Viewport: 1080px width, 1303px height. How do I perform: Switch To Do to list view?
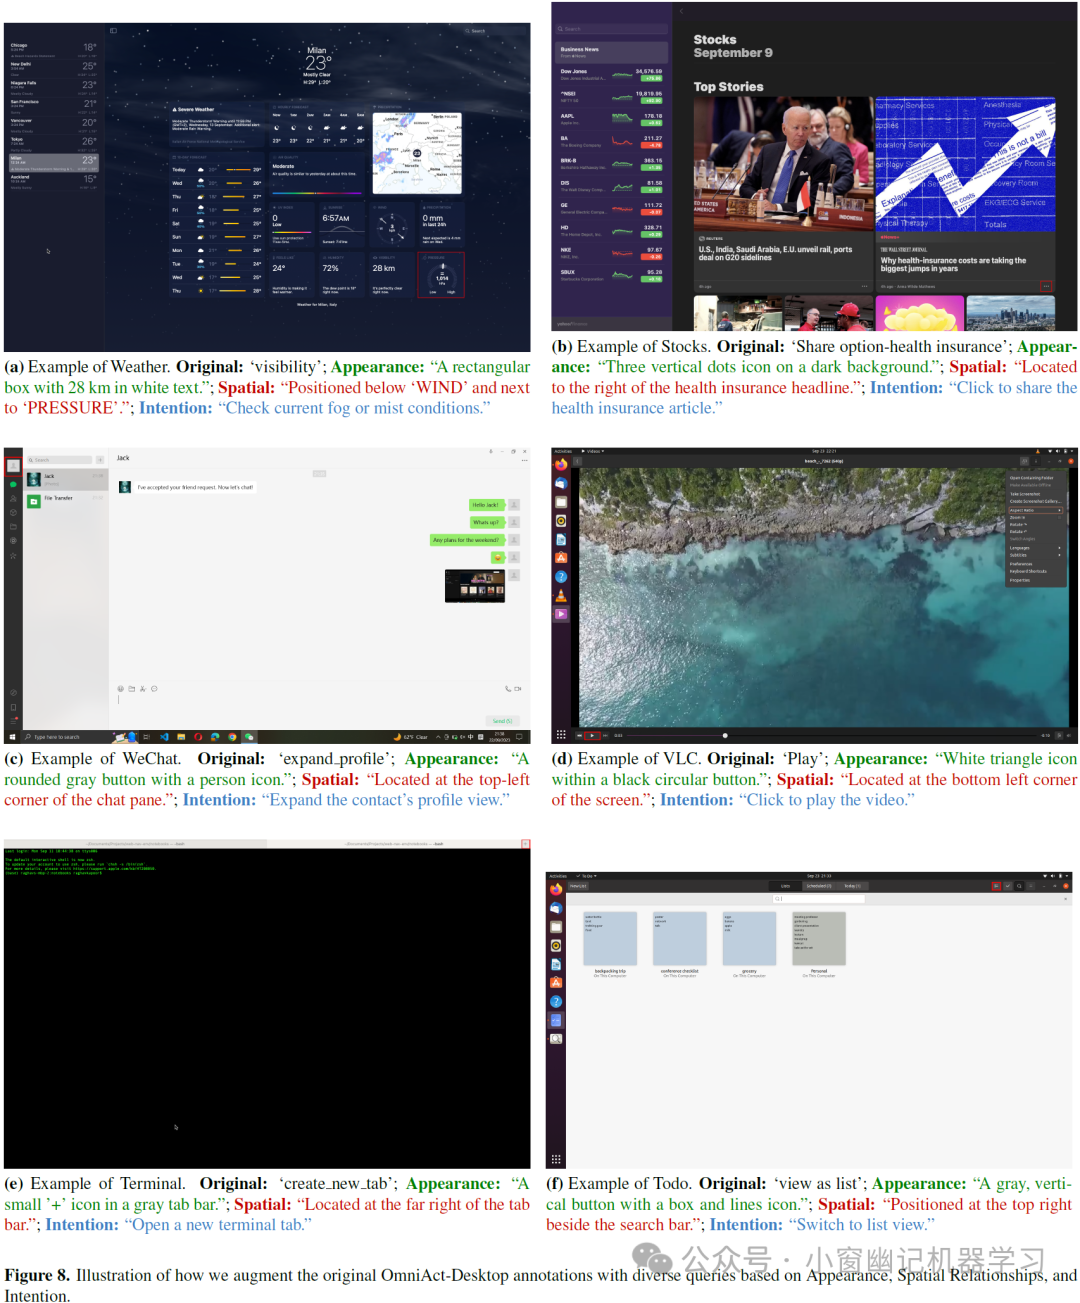996,886
